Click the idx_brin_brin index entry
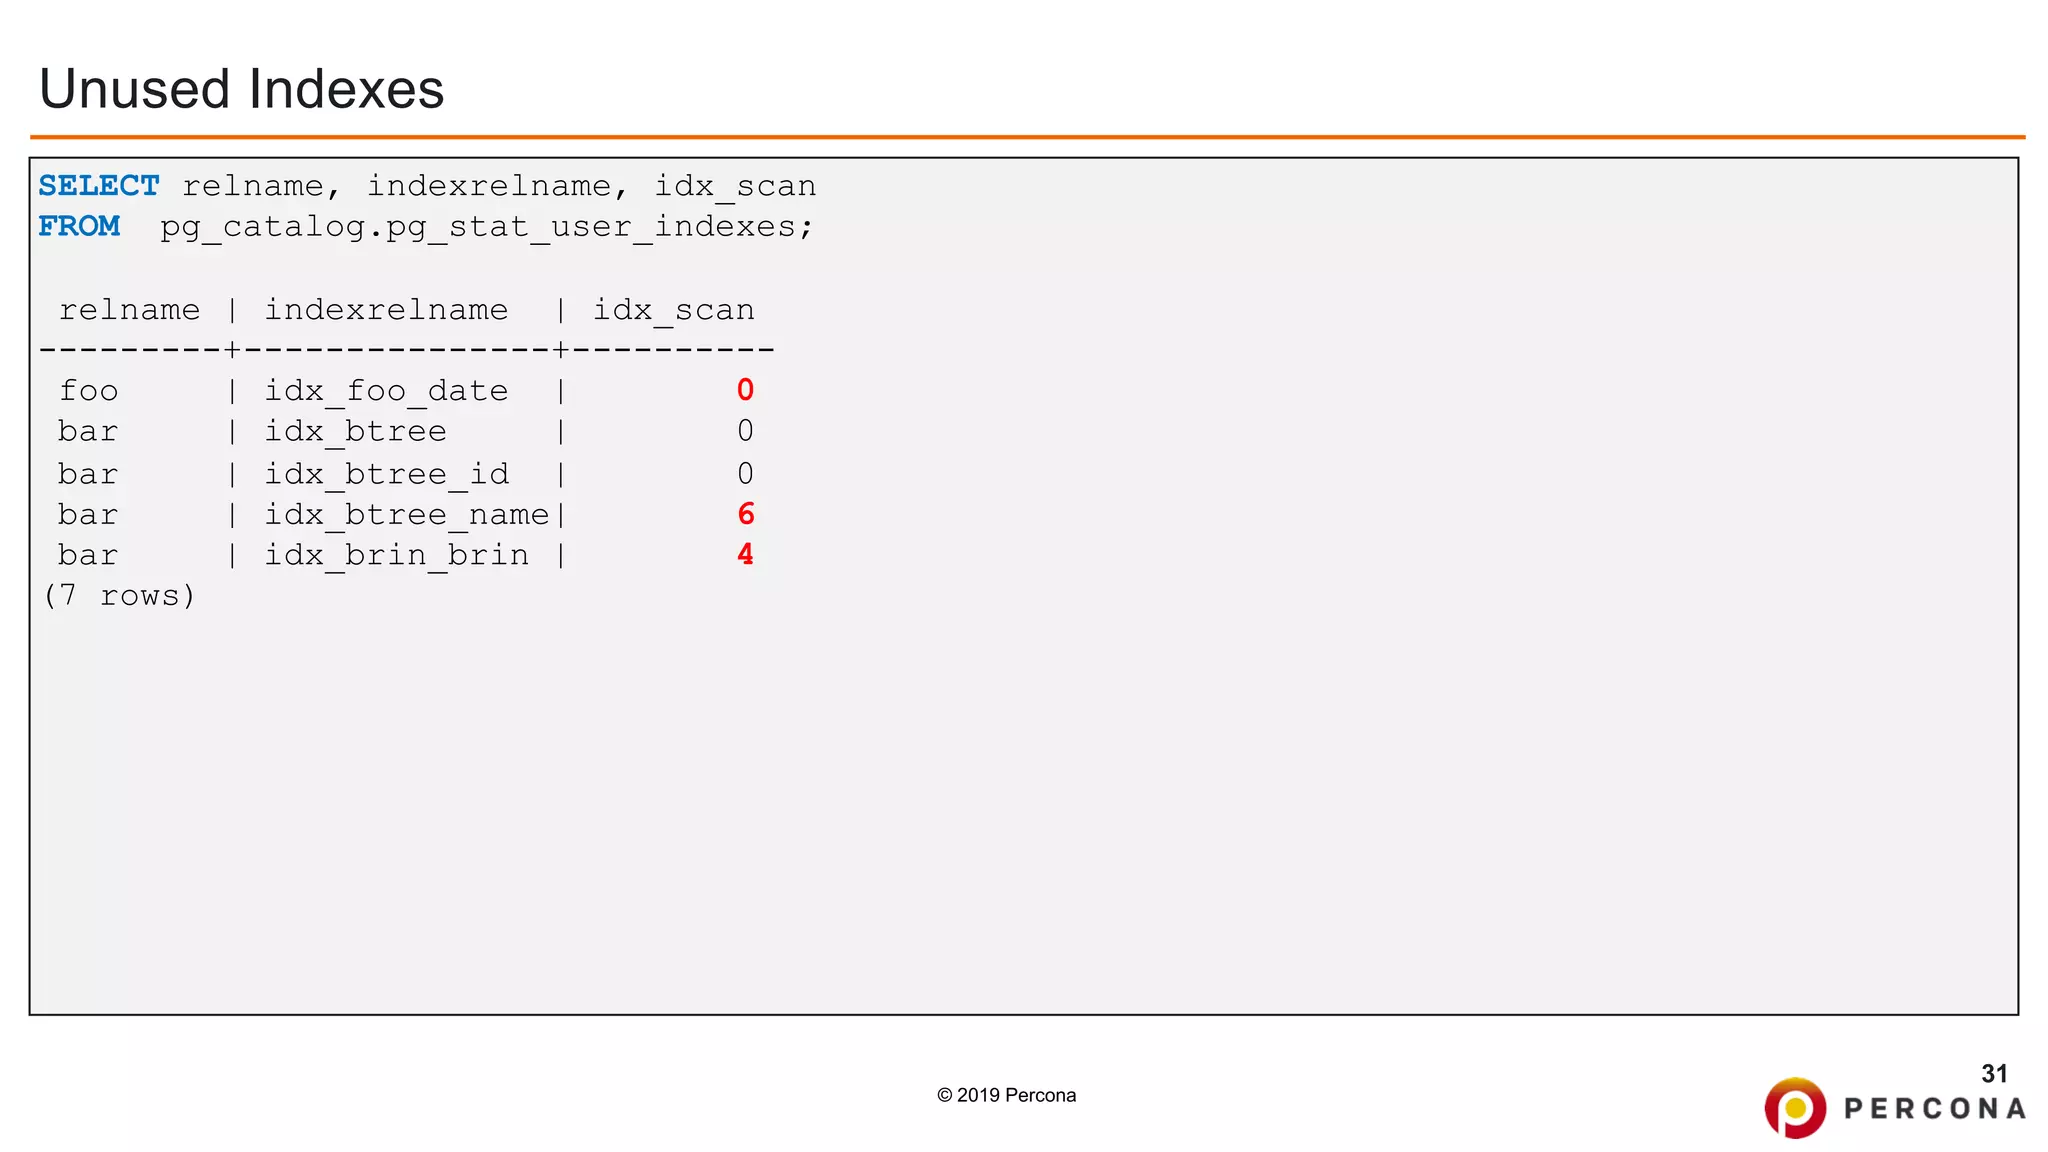The width and height of the screenshot is (2048, 1152). [396, 555]
